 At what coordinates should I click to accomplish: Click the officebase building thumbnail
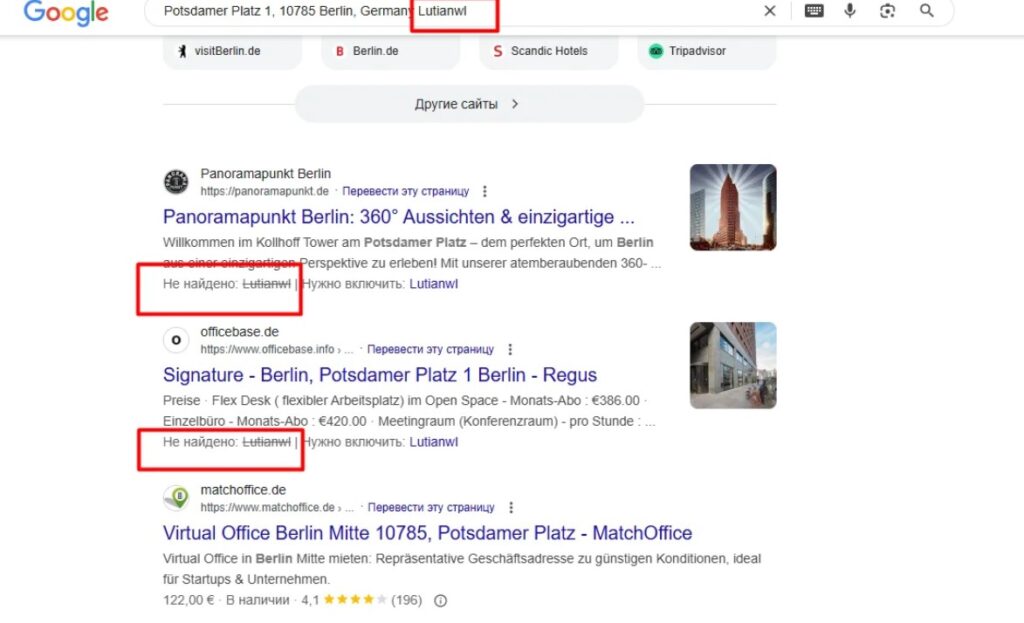tap(733, 365)
